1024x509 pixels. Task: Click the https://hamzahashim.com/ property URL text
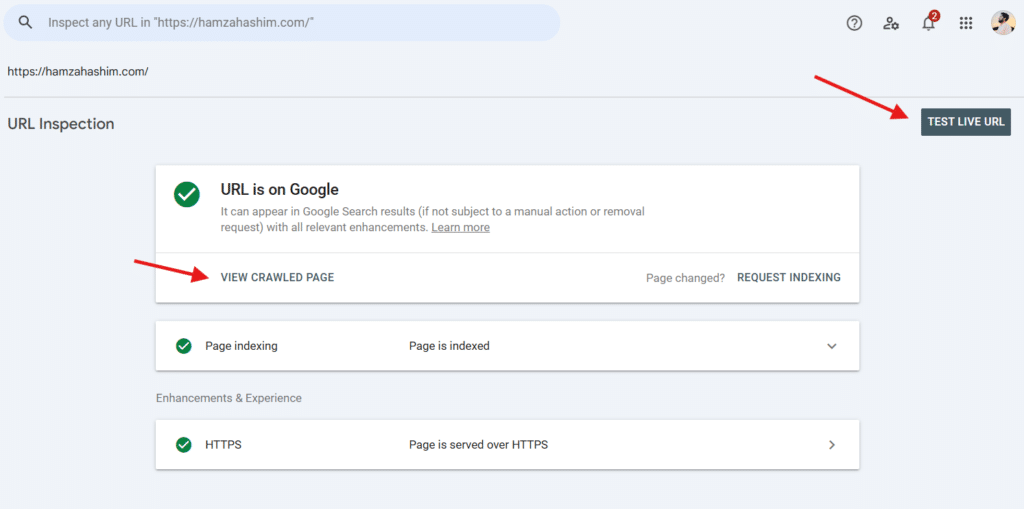point(78,71)
